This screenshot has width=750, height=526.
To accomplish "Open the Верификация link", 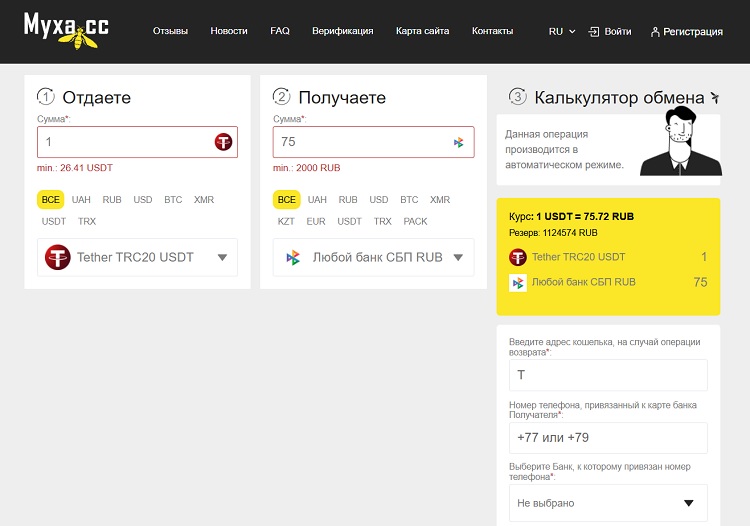I will click(x=342, y=31).
